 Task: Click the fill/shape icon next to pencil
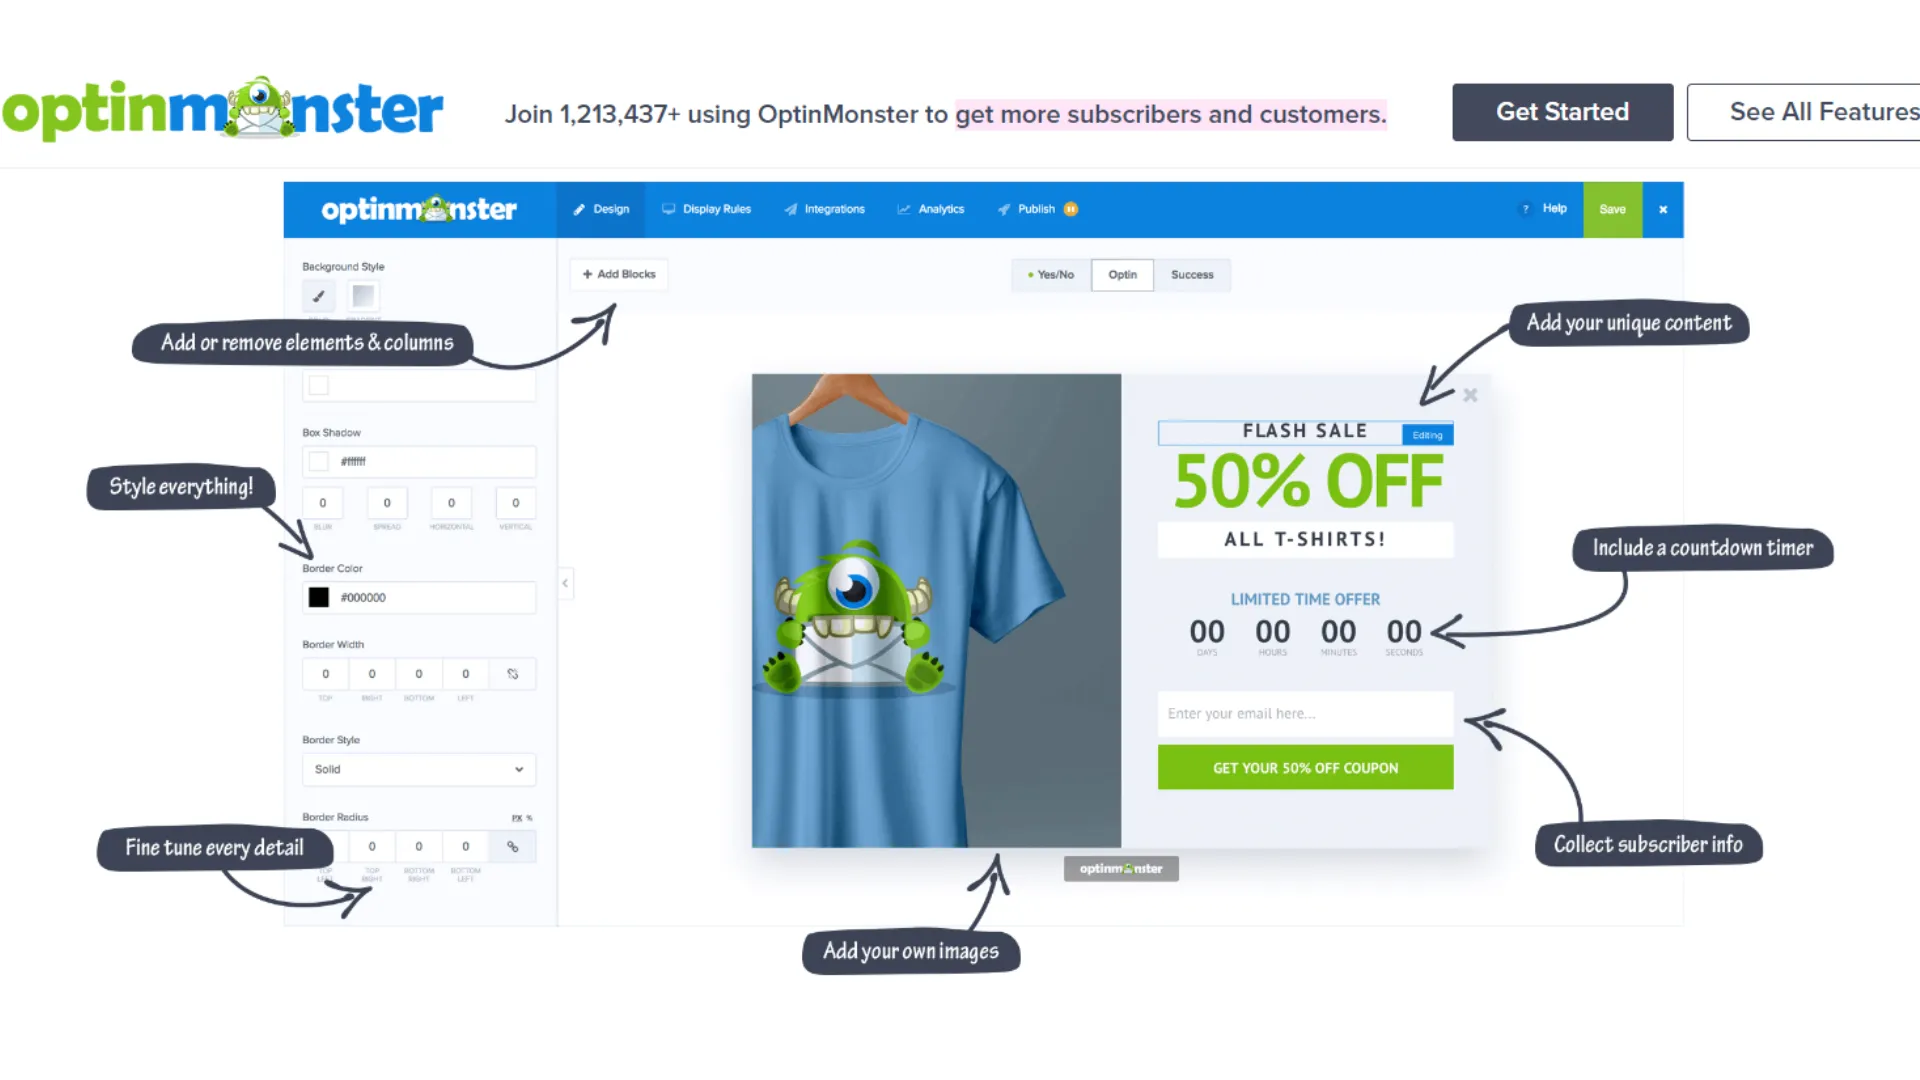tap(363, 295)
